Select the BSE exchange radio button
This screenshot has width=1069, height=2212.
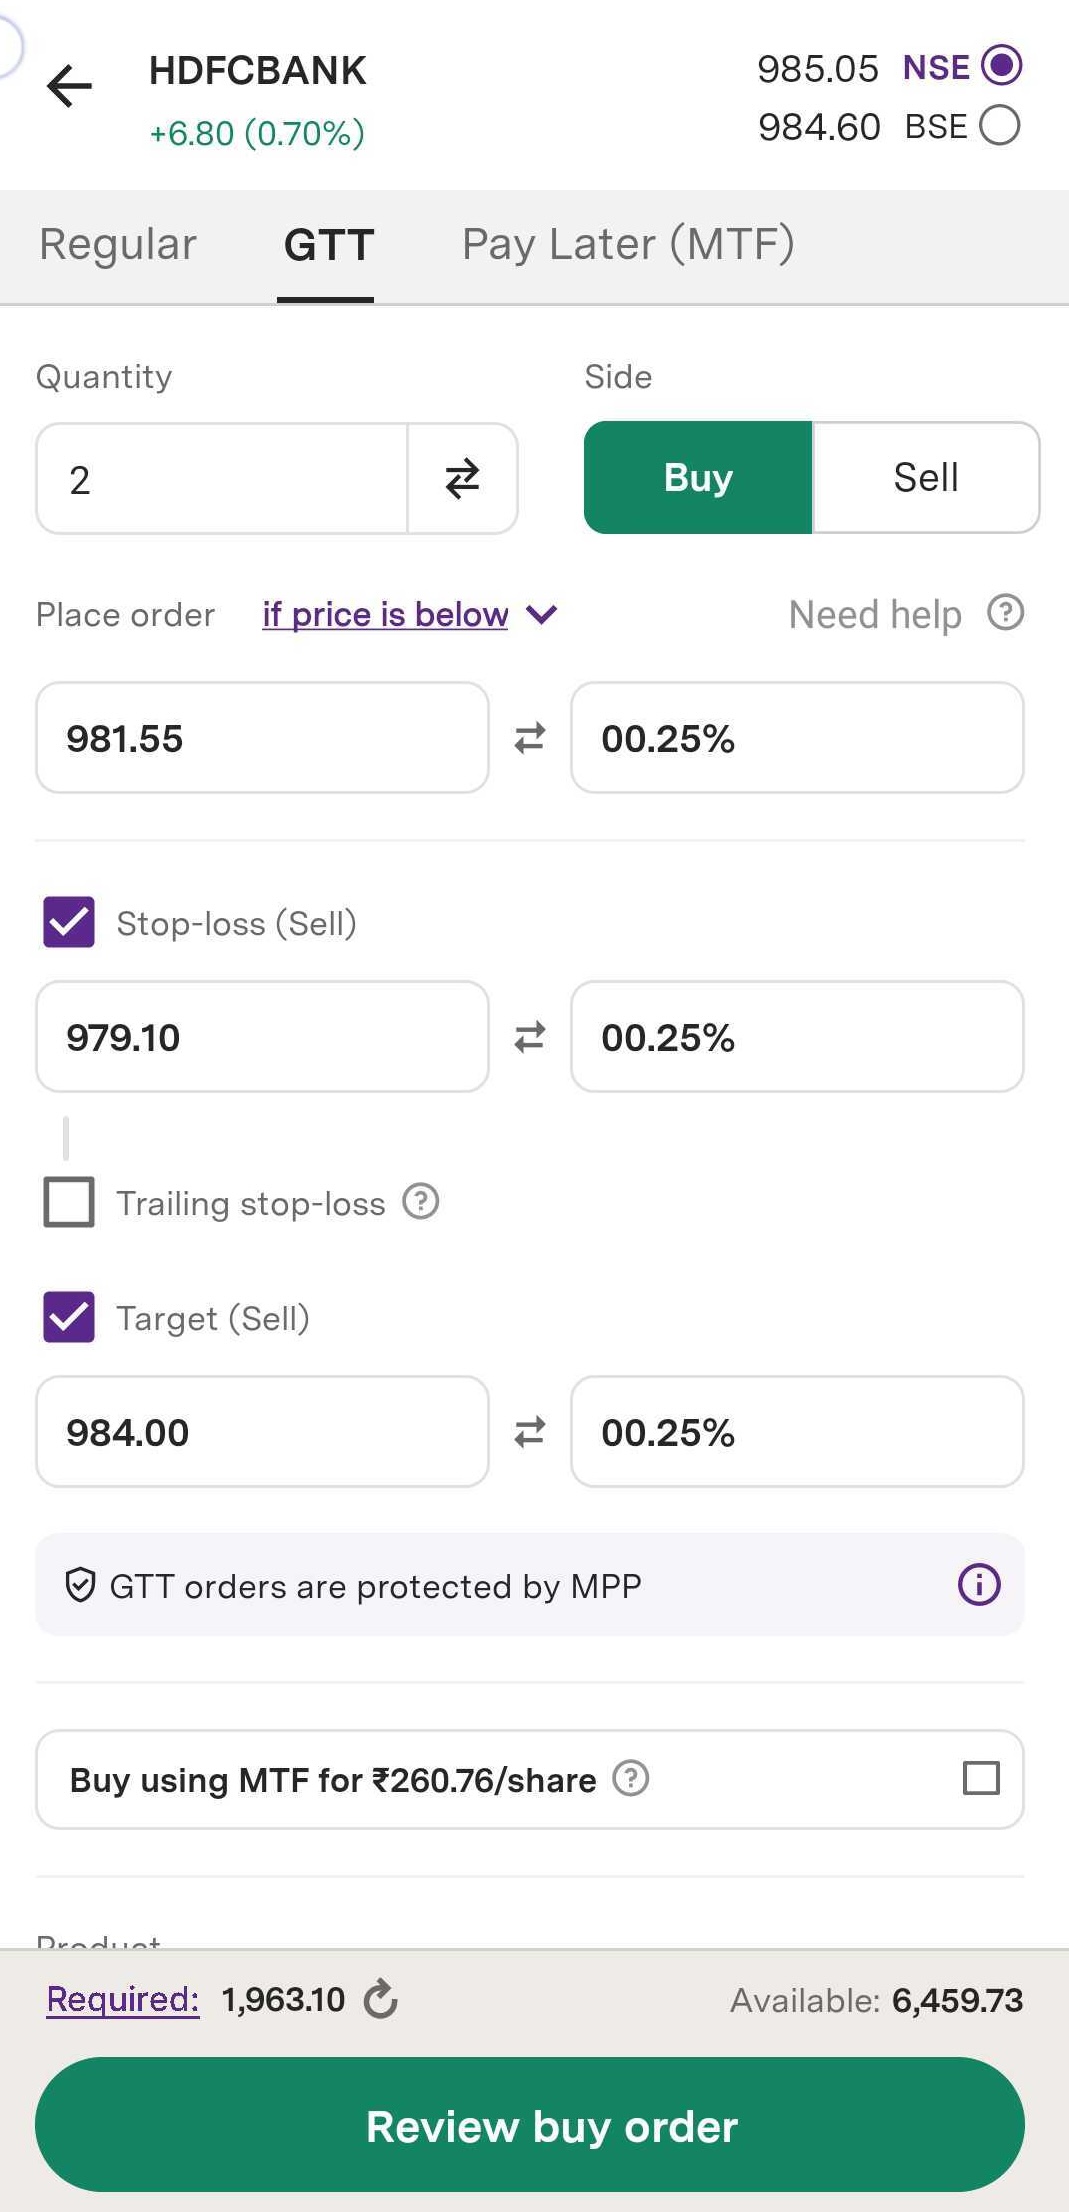coord(999,126)
